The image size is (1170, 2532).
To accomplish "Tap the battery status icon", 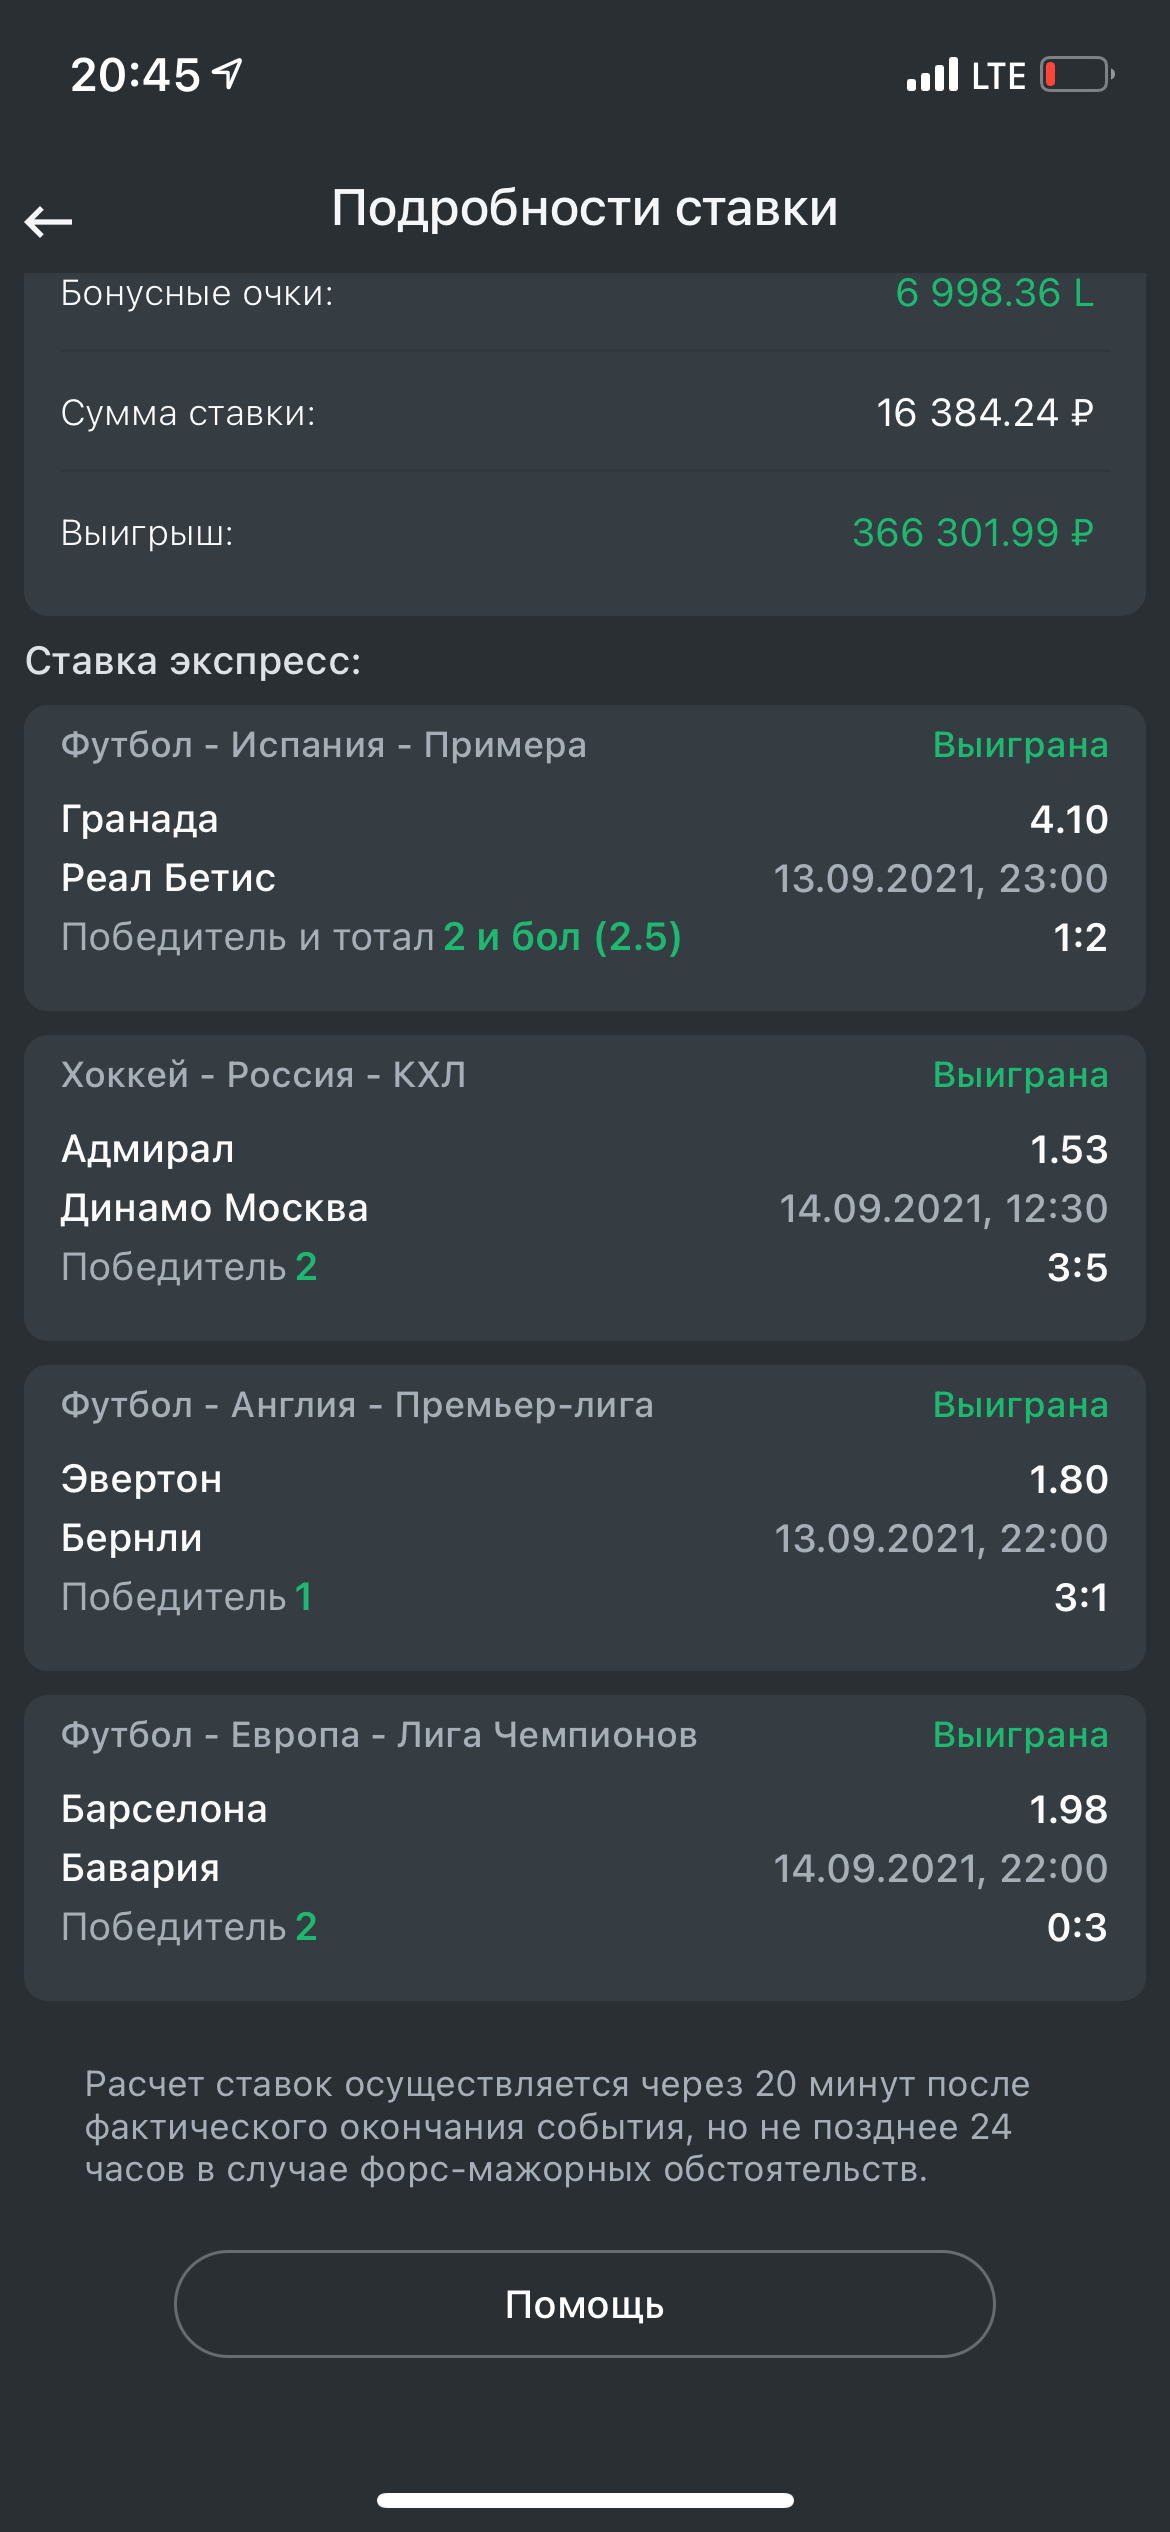I will coord(1077,75).
